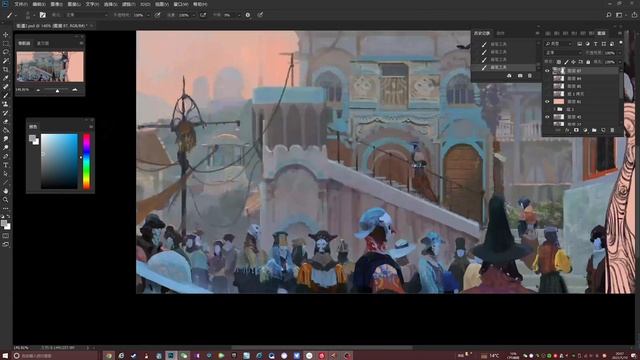This screenshot has width=640, height=360.
Task: Open the Windows Start button
Action: tap(5, 356)
